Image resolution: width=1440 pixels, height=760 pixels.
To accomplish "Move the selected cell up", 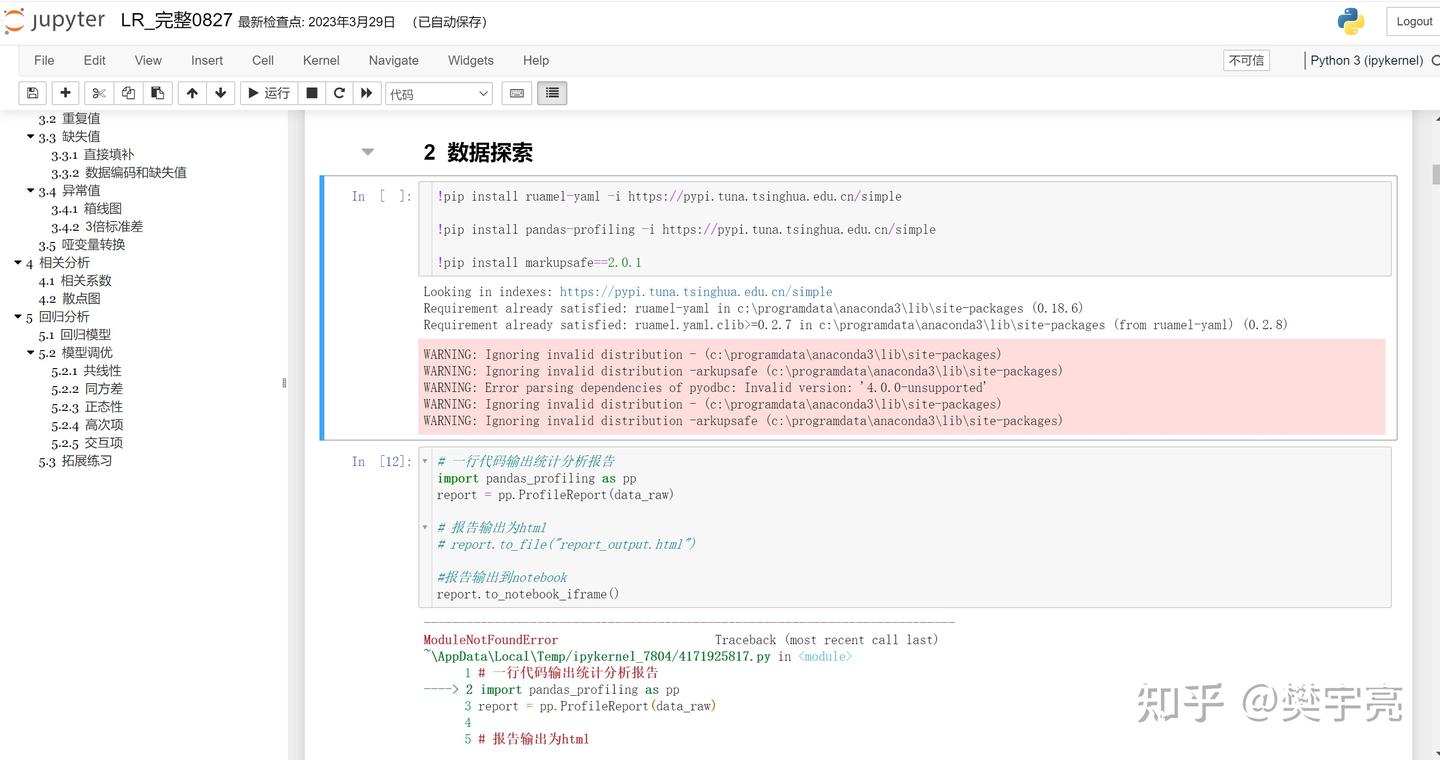I will (x=191, y=92).
